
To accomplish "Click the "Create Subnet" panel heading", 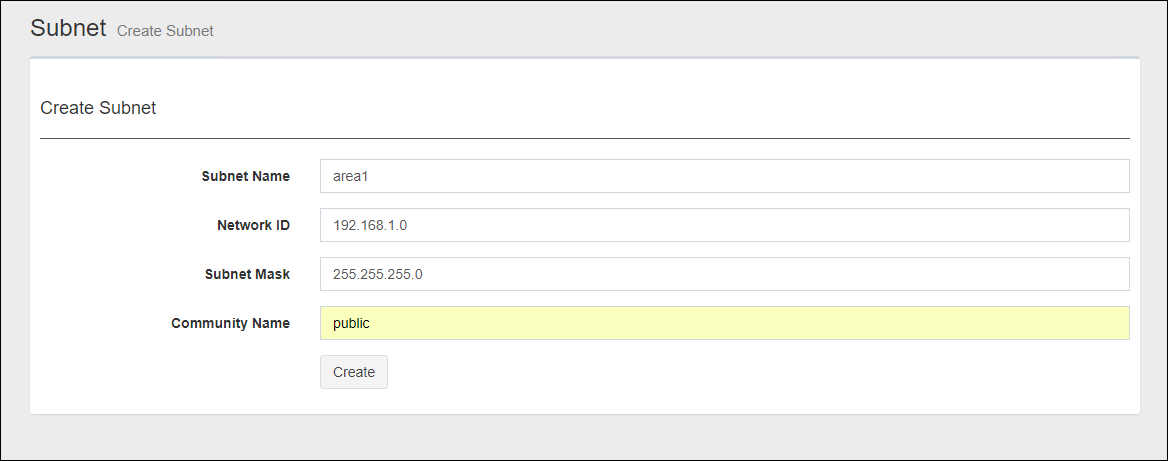I will click(x=98, y=108).
